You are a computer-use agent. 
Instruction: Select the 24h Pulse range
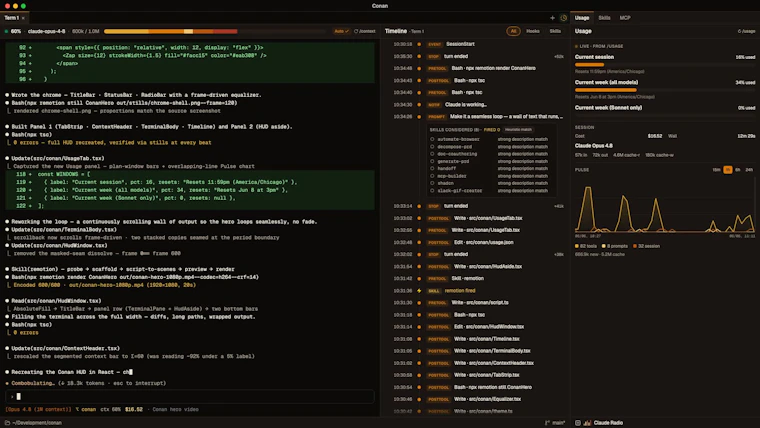(x=749, y=170)
